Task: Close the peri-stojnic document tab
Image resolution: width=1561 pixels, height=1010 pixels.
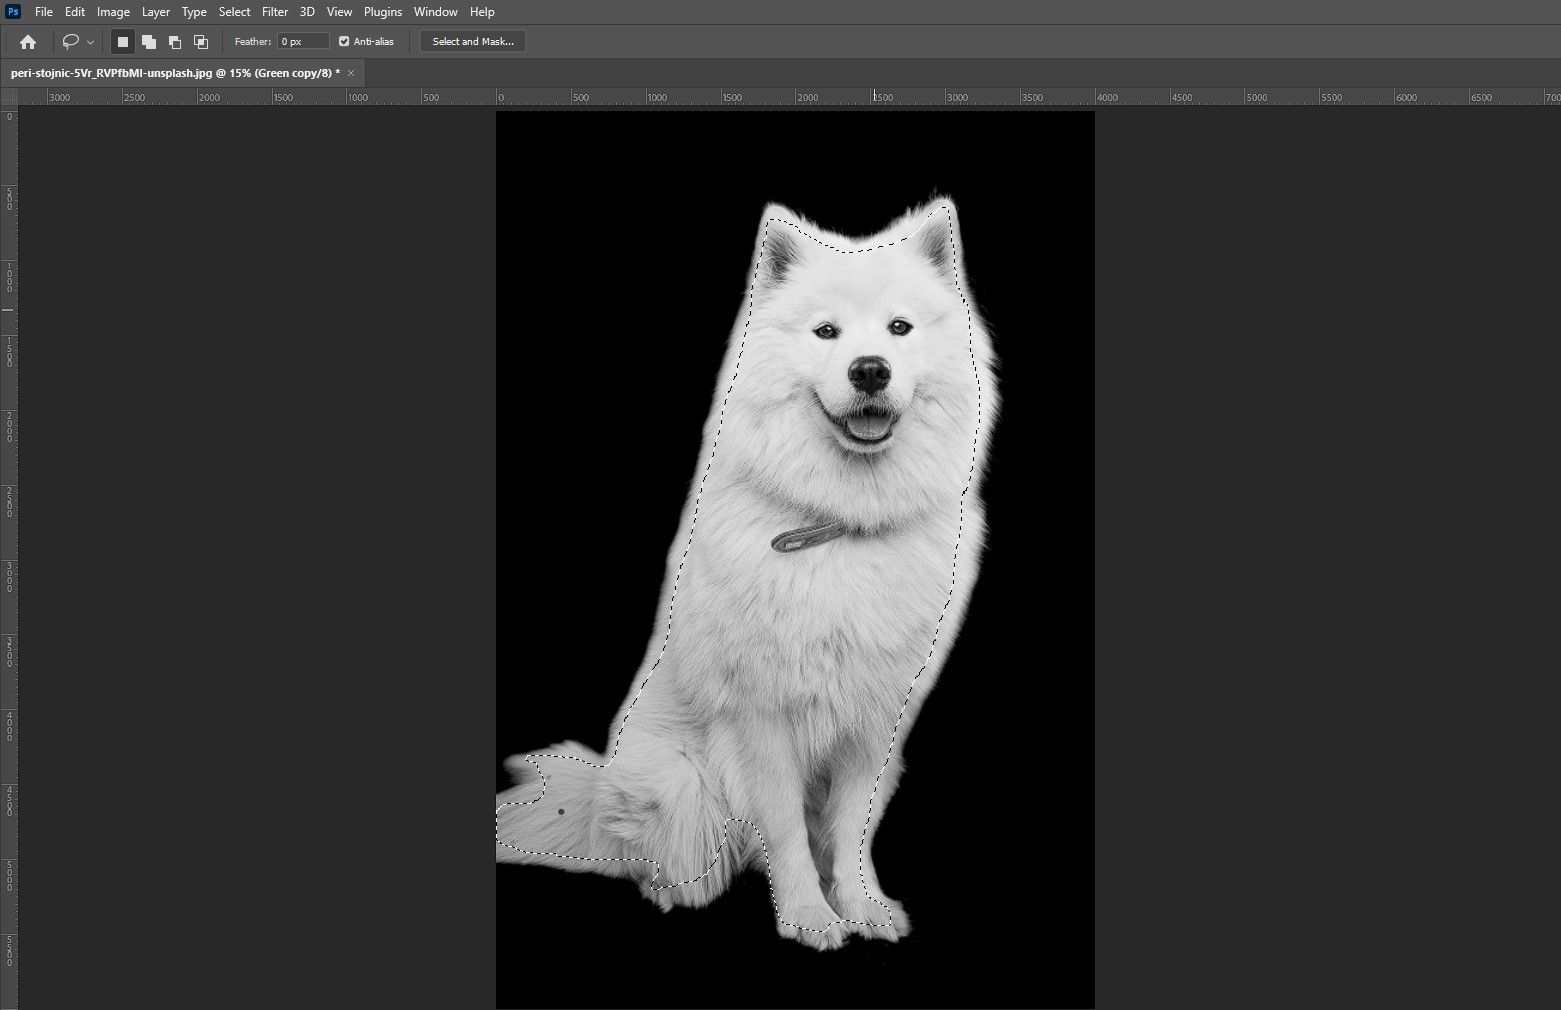Action: coord(352,73)
